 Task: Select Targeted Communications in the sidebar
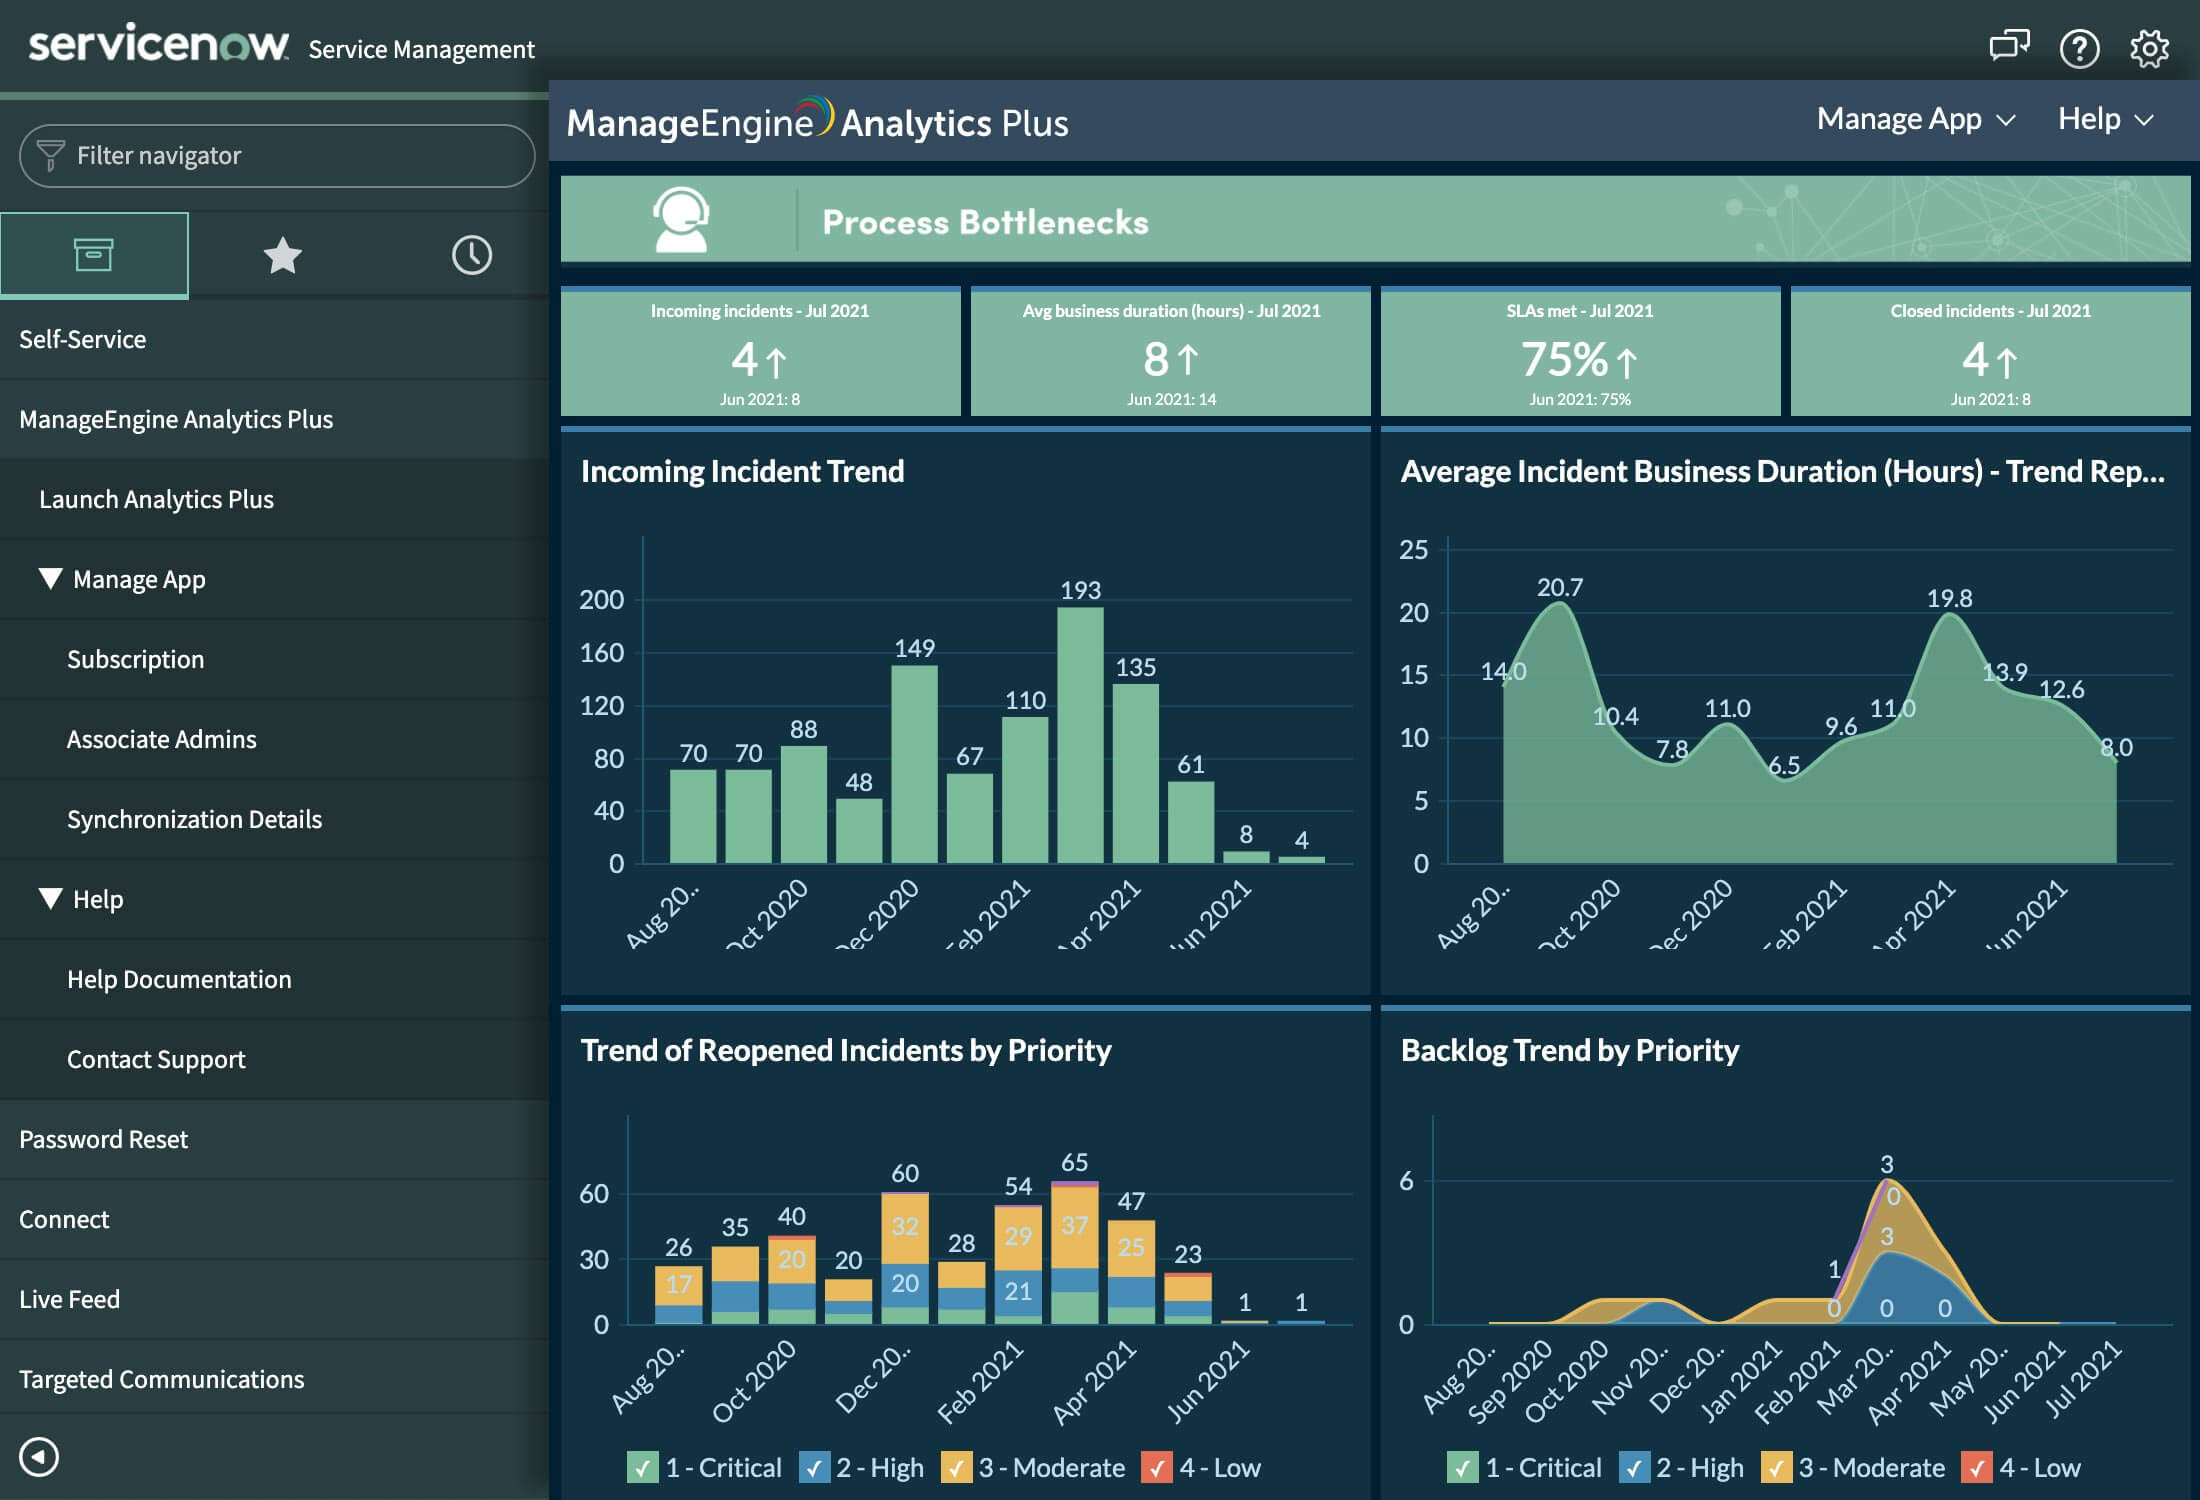[162, 1379]
